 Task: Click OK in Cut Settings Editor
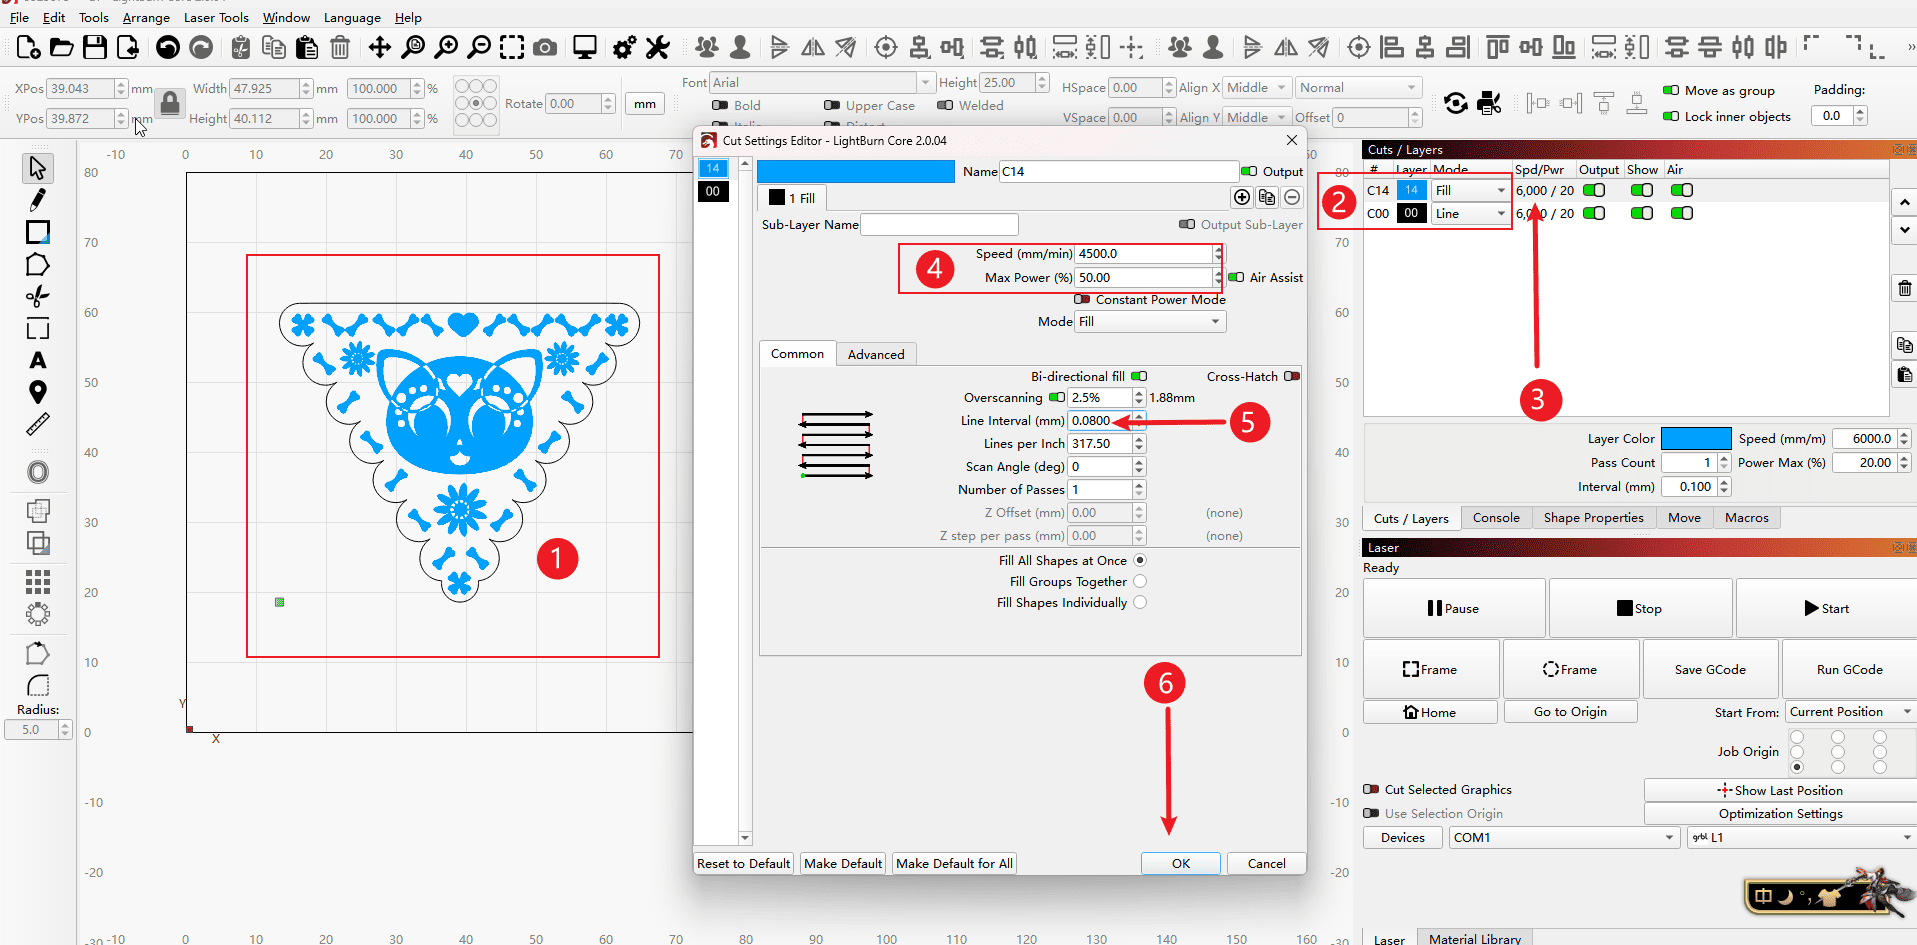point(1180,863)
